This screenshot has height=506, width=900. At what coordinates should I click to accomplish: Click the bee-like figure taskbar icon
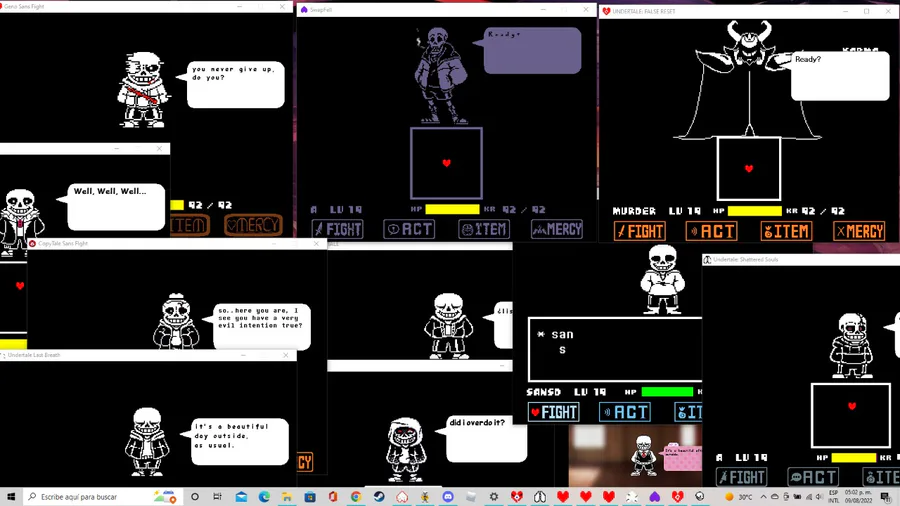click(425, 497)
